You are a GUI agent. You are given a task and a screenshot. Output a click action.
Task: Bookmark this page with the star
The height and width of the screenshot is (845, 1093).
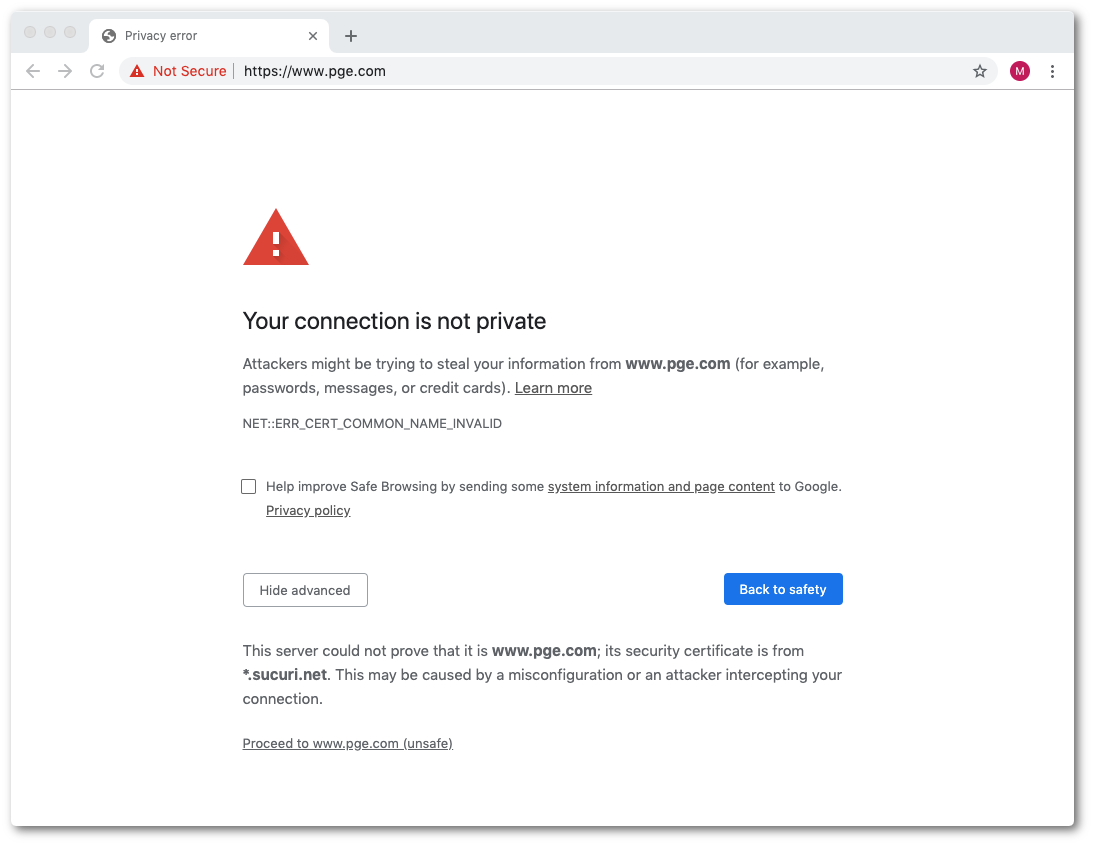click(x=980, y=71)
